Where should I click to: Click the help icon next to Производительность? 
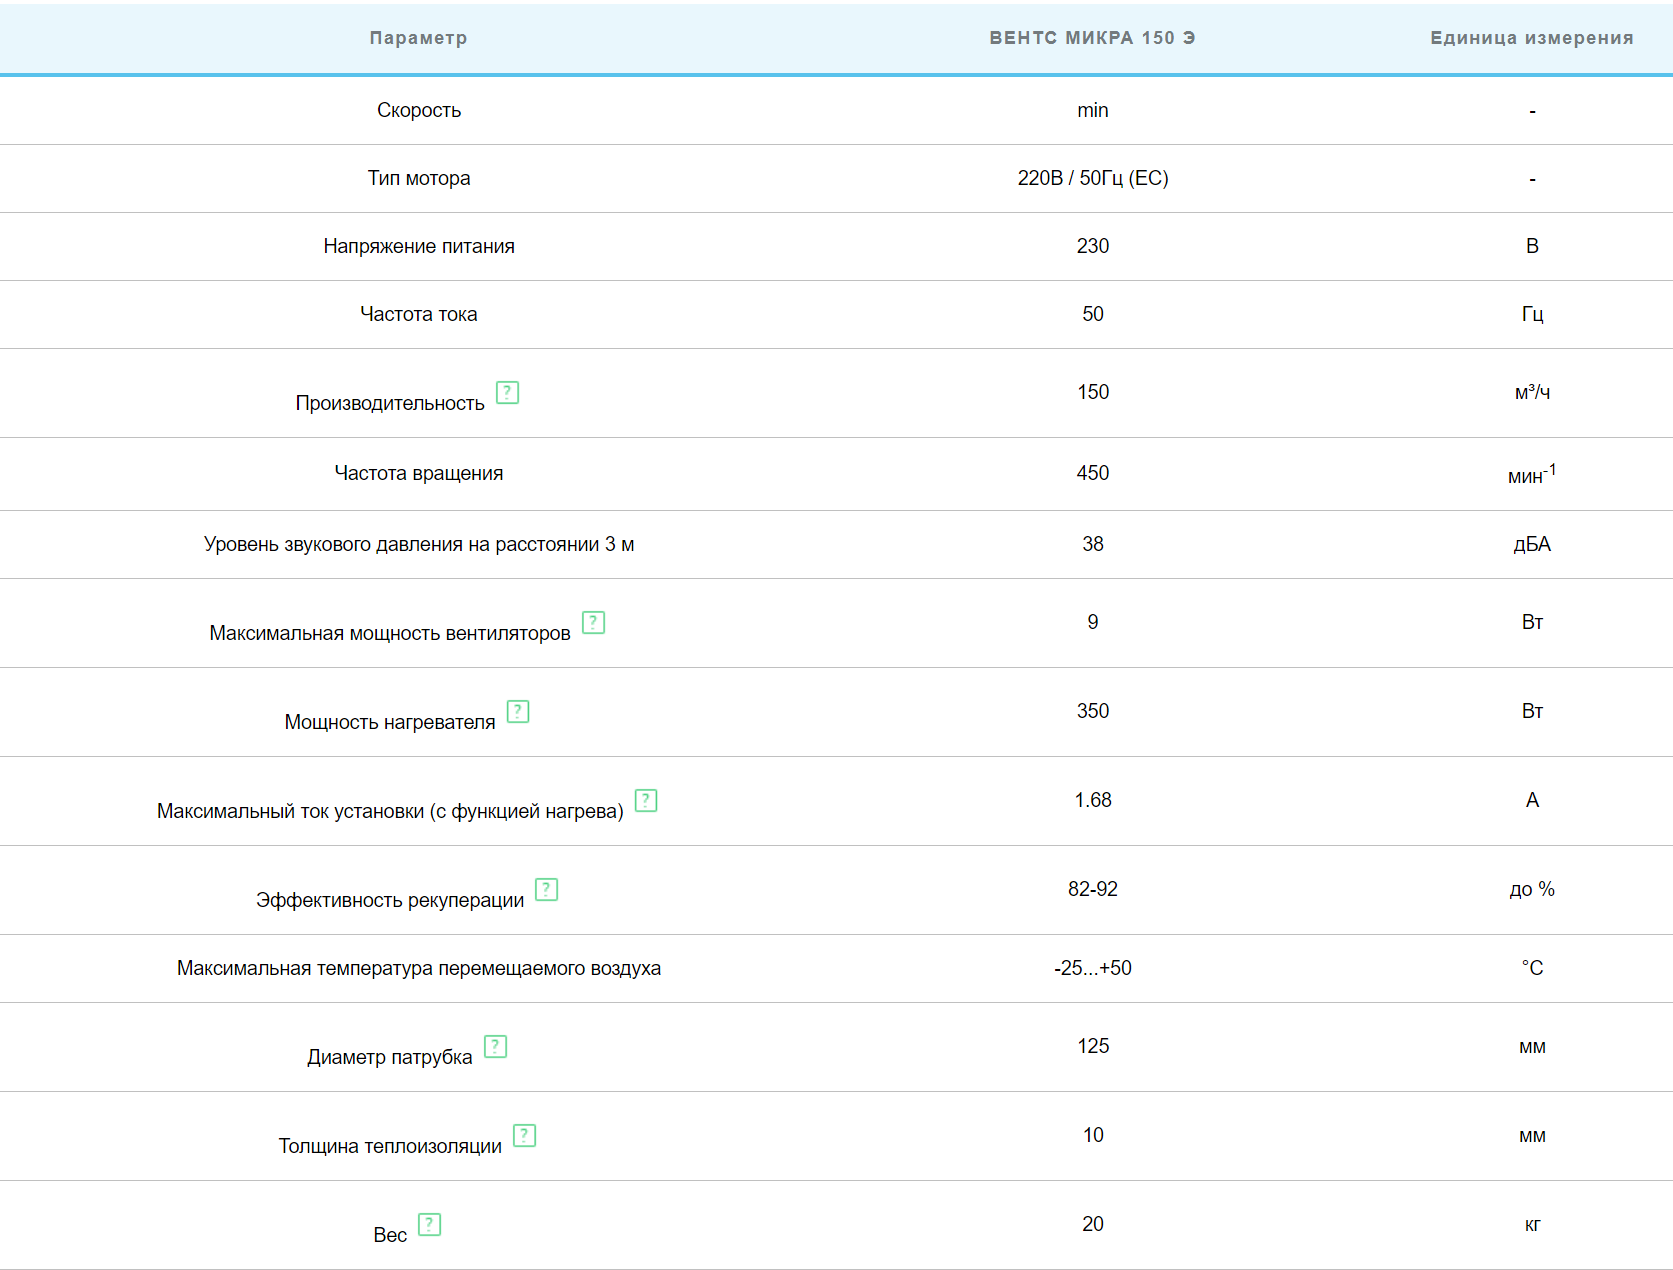[507, 392]
